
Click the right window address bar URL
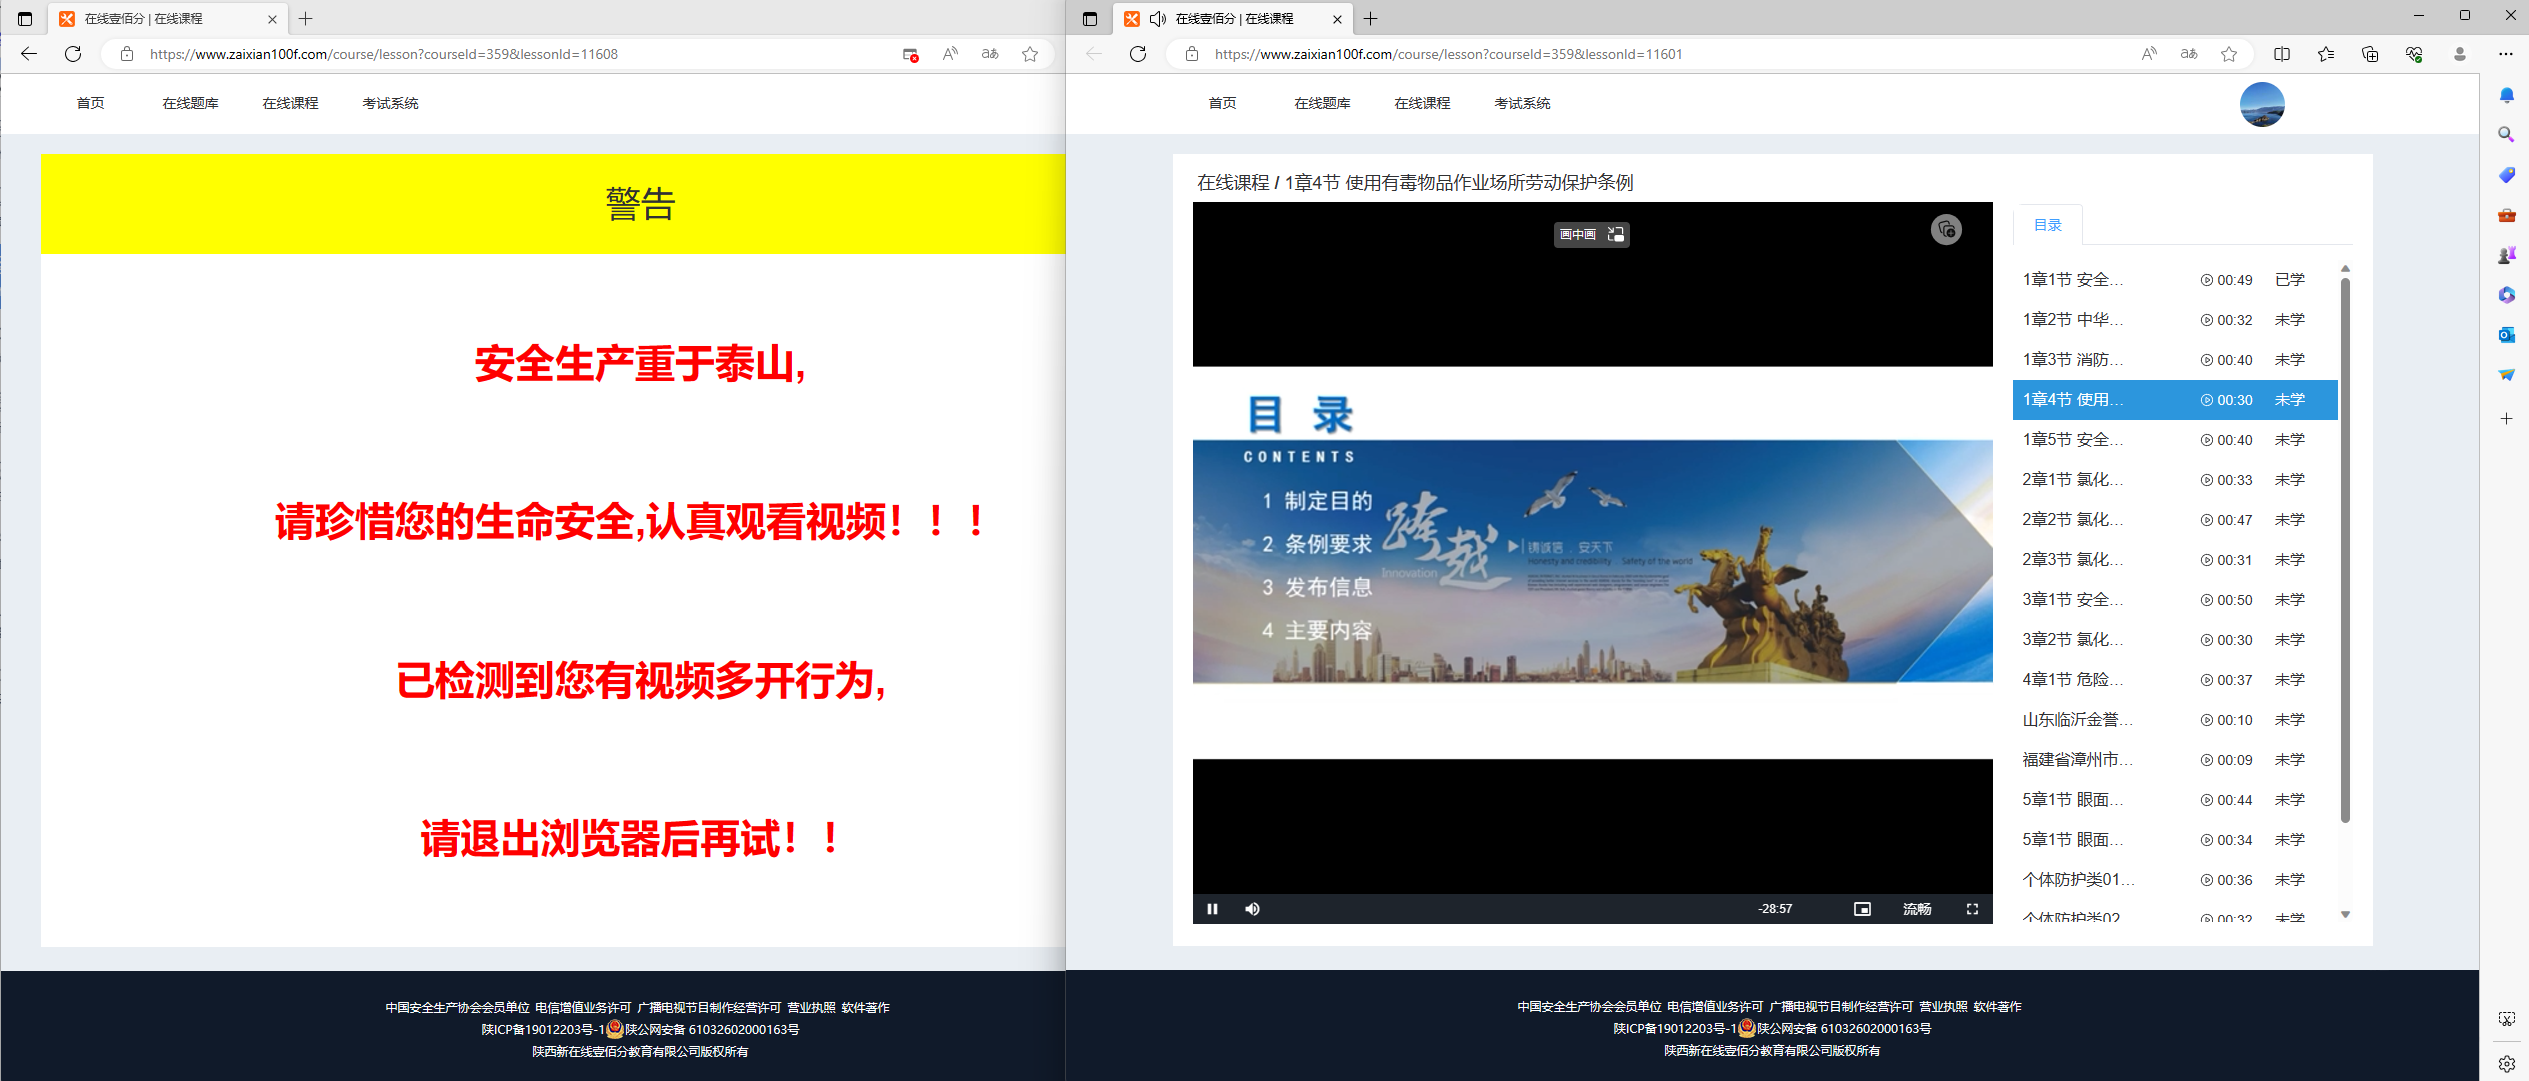(x=1448, y=54)
